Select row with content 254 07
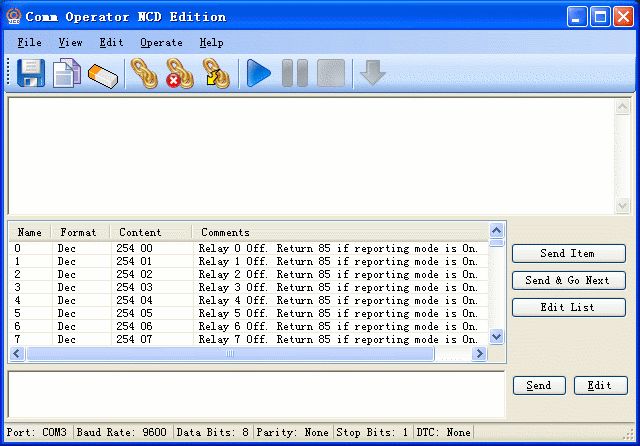 tap(249, 339)
